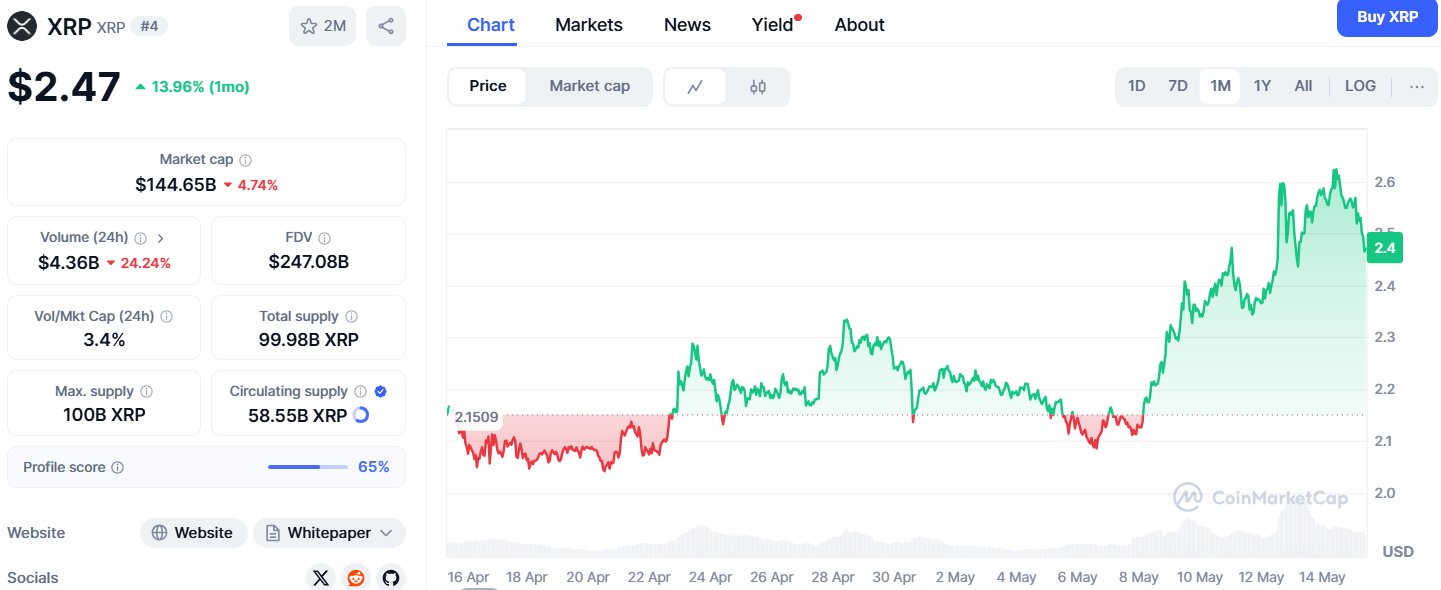Show the Market cap info tooltip icon

pos(246,160)
